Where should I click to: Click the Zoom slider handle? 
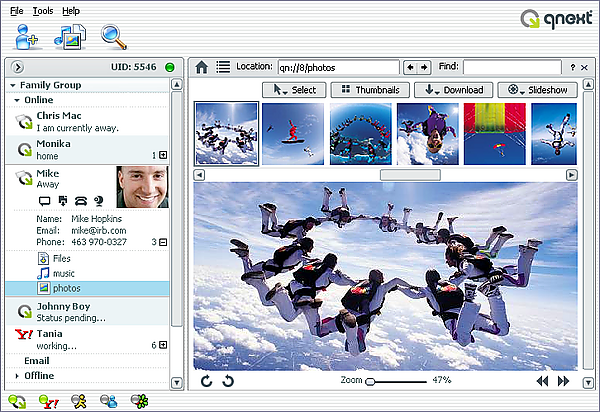pos(370,381)
